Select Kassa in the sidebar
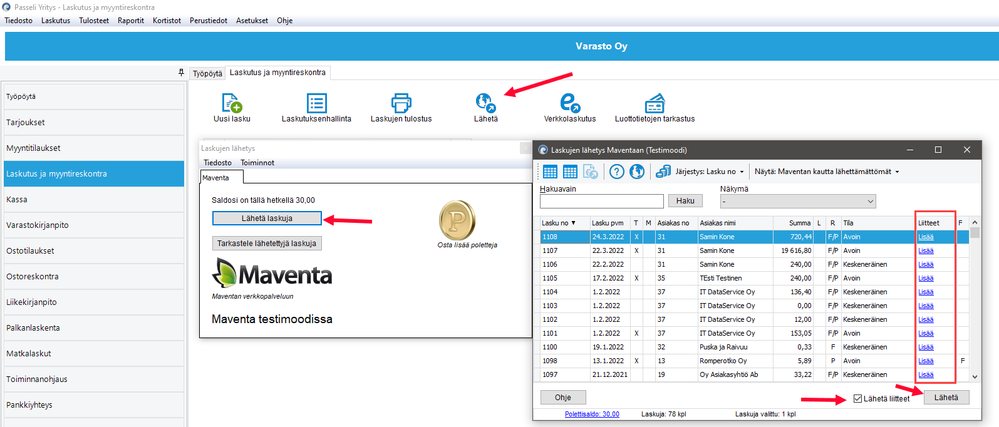Image resolution: width=999 pixels, height=427 pixels. [x=93, y=199]
